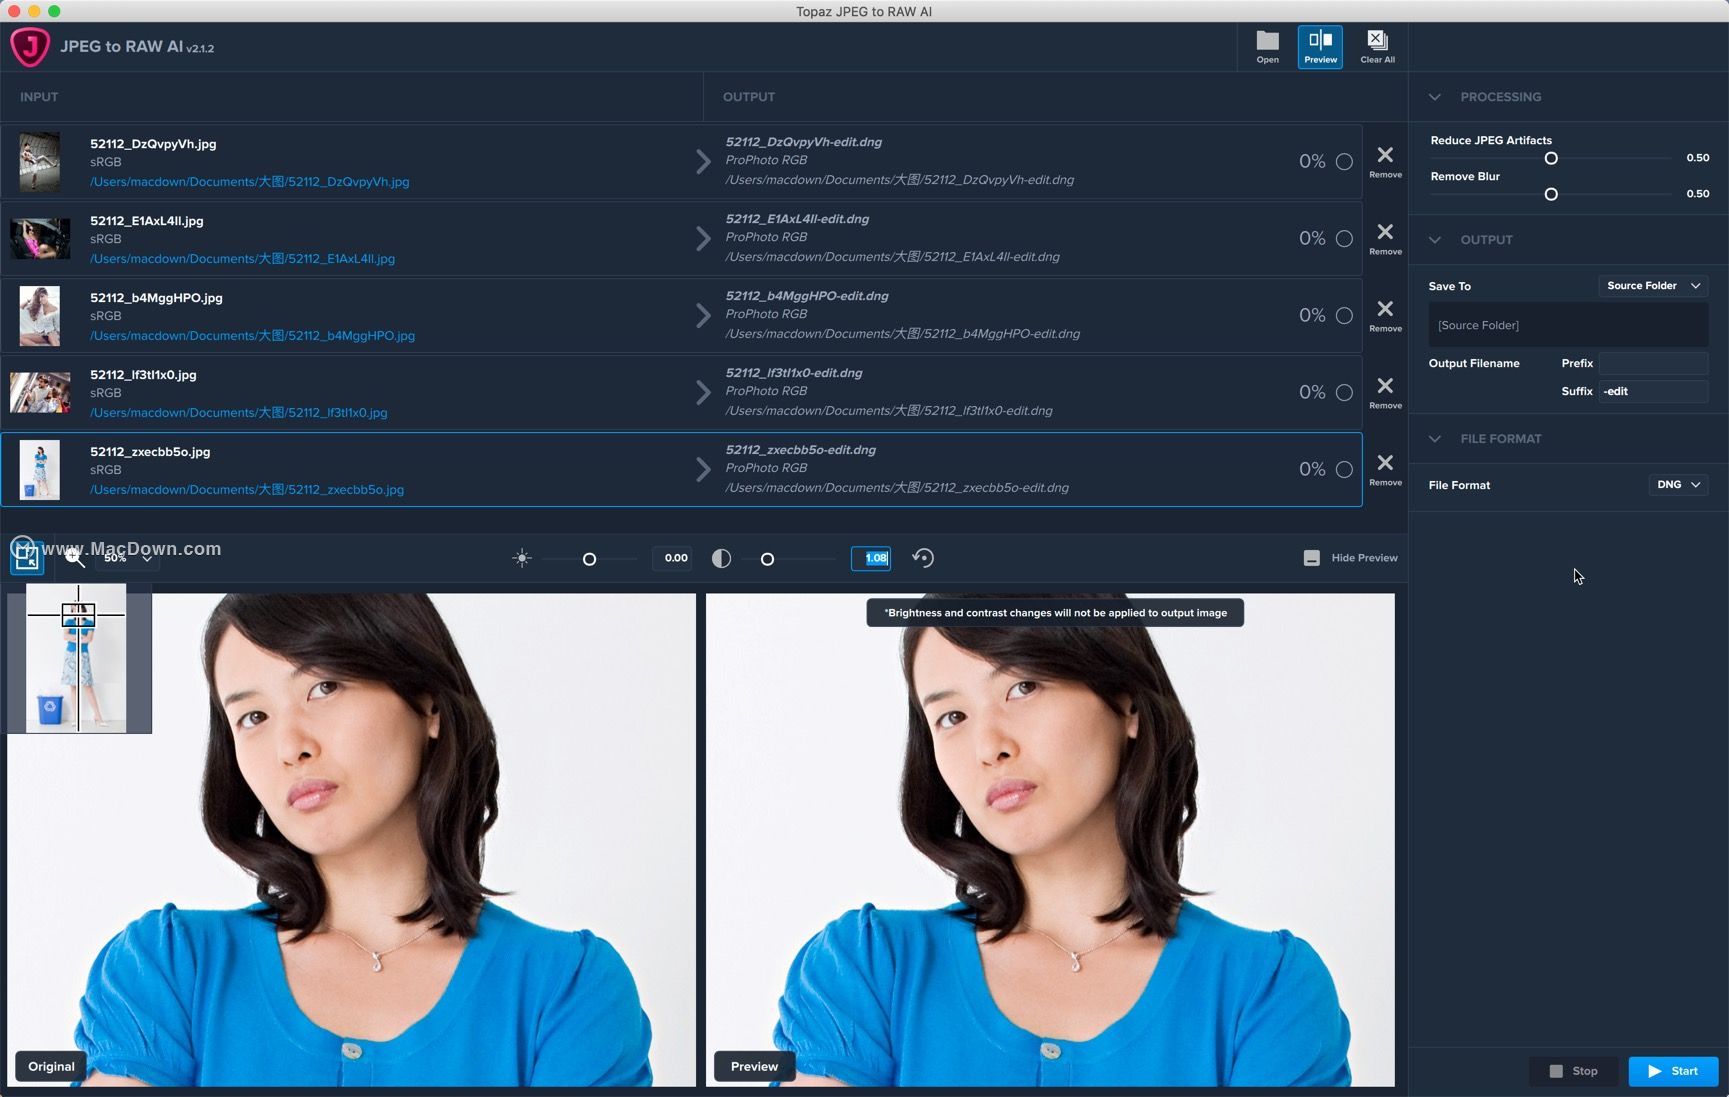Remove 52112_b4MggHPO.jpg from the list
Screen dimensions: 1729x1097
1385,310
